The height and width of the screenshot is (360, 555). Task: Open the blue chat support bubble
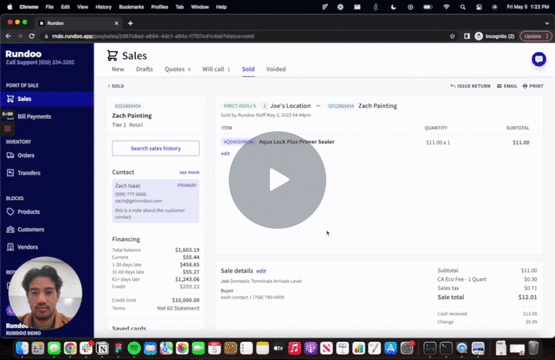539,59
